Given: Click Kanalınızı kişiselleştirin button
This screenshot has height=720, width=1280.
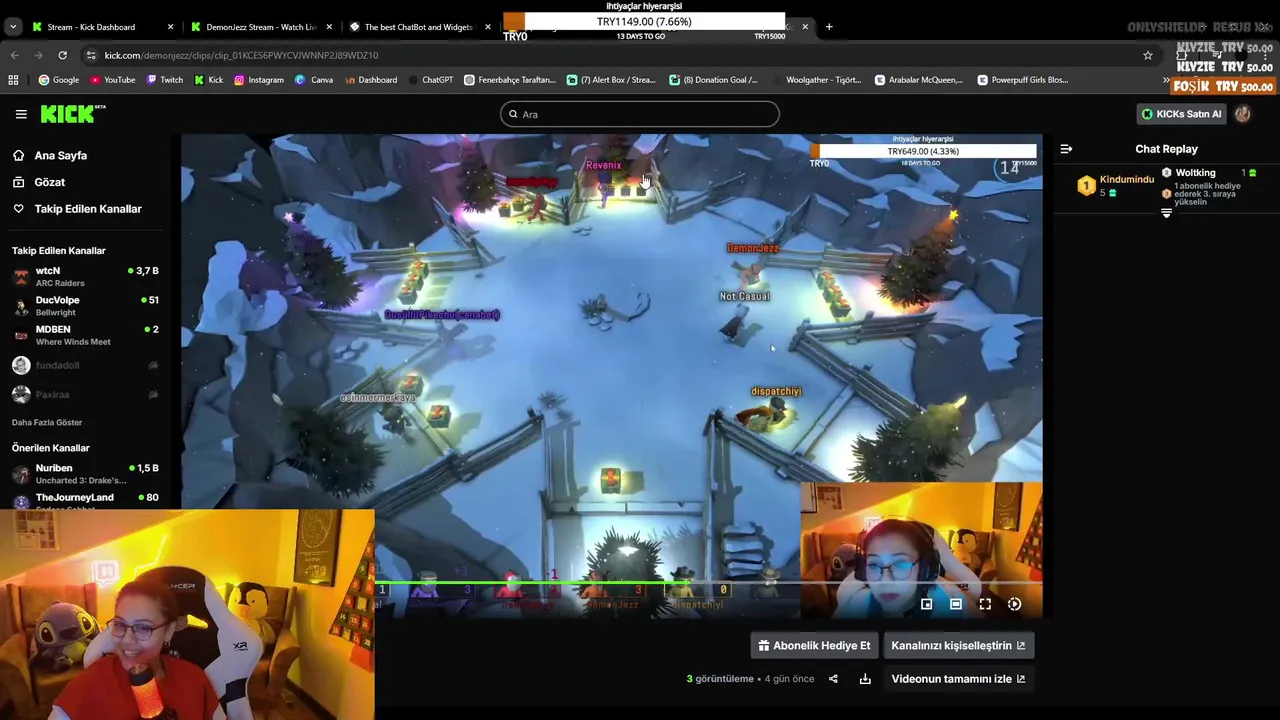Looking at the screenshot, I should pyautogui.click(x=958, y=645).
